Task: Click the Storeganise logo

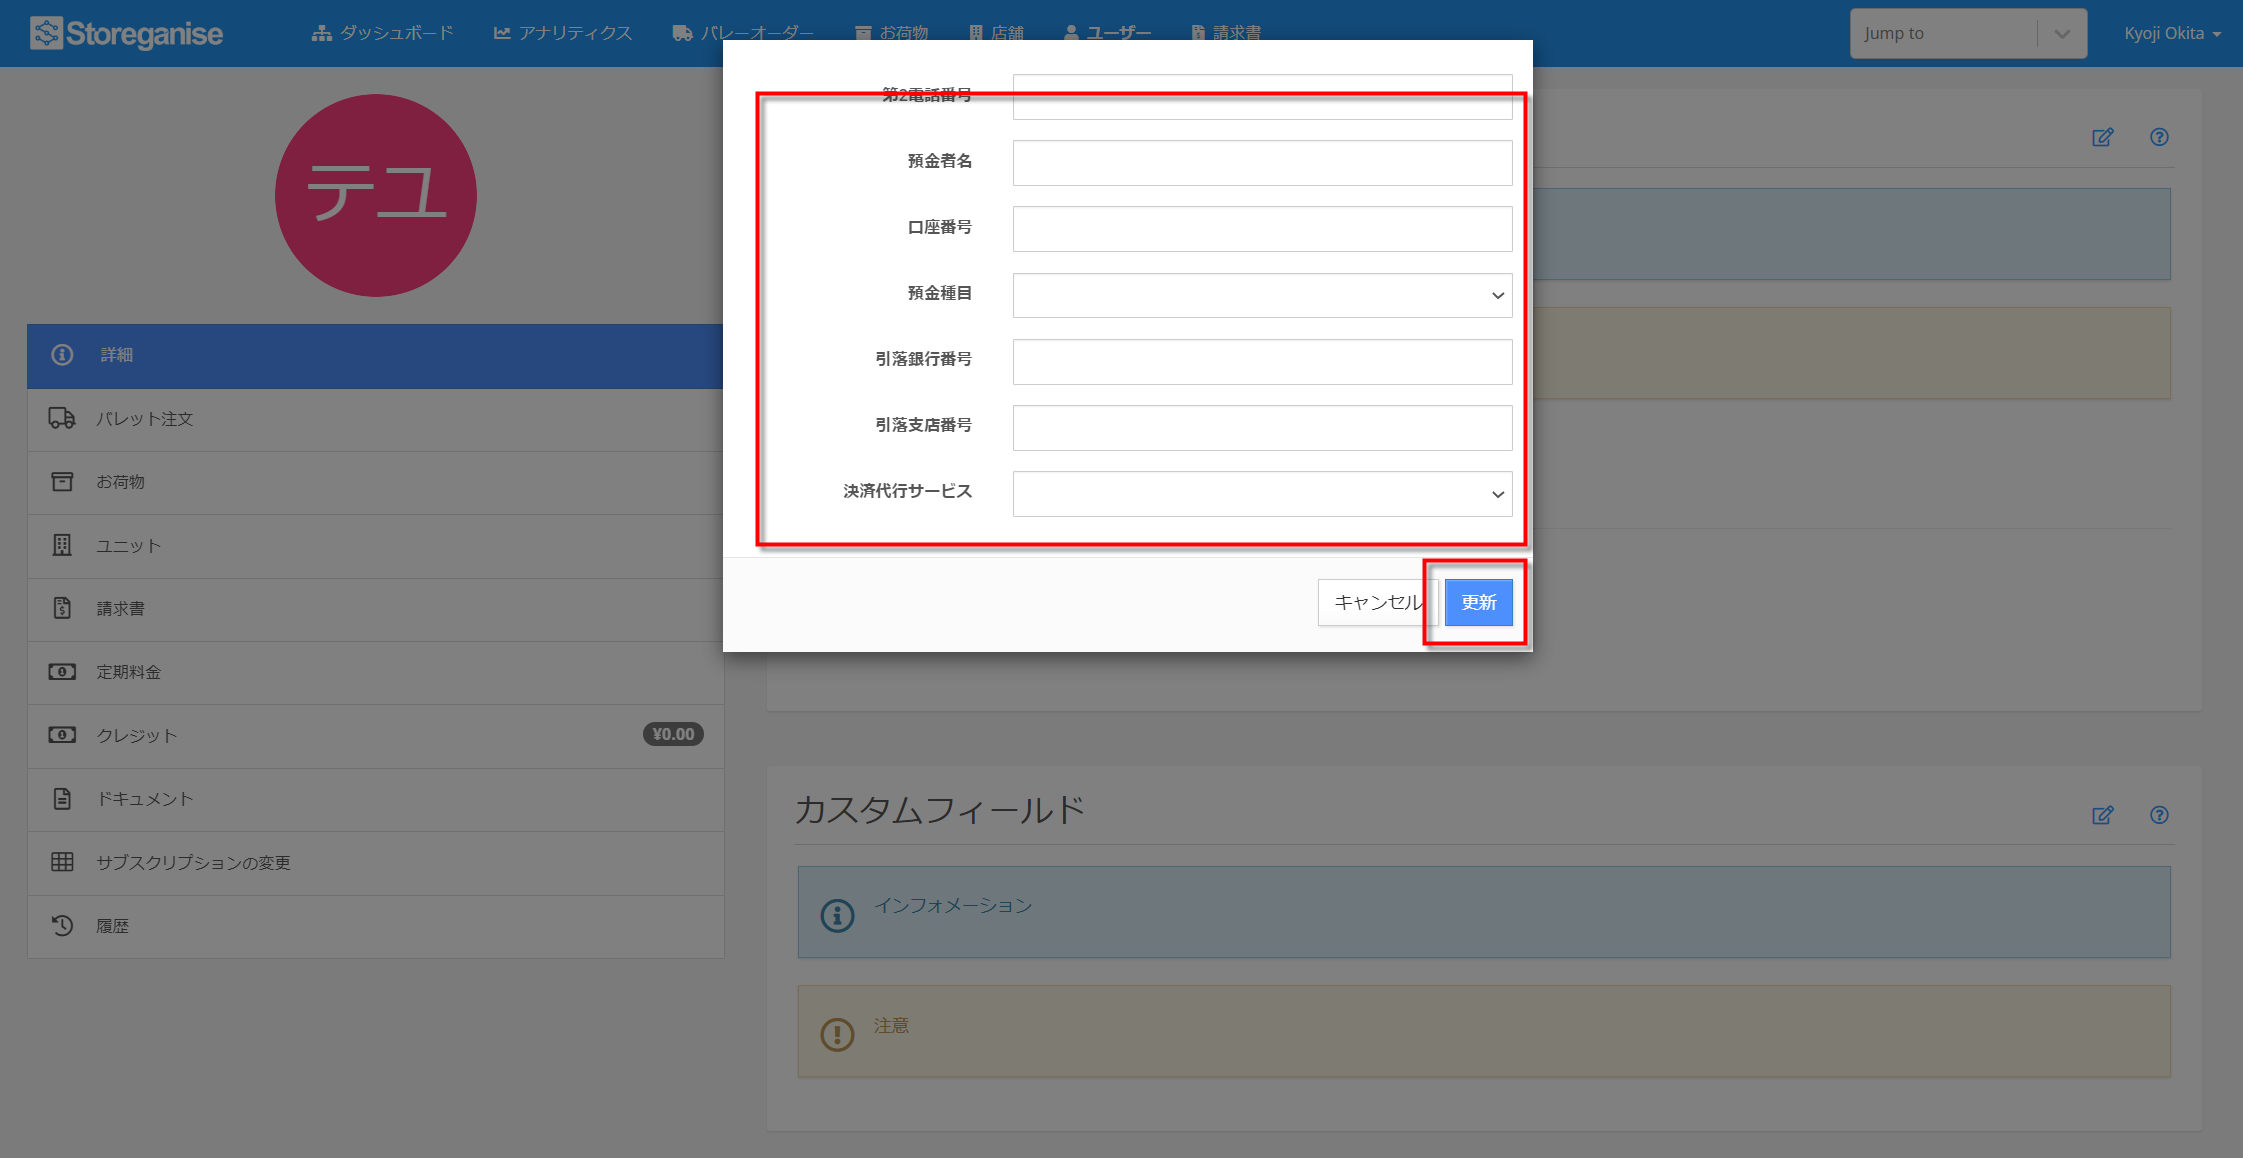Action: point(126,33)
